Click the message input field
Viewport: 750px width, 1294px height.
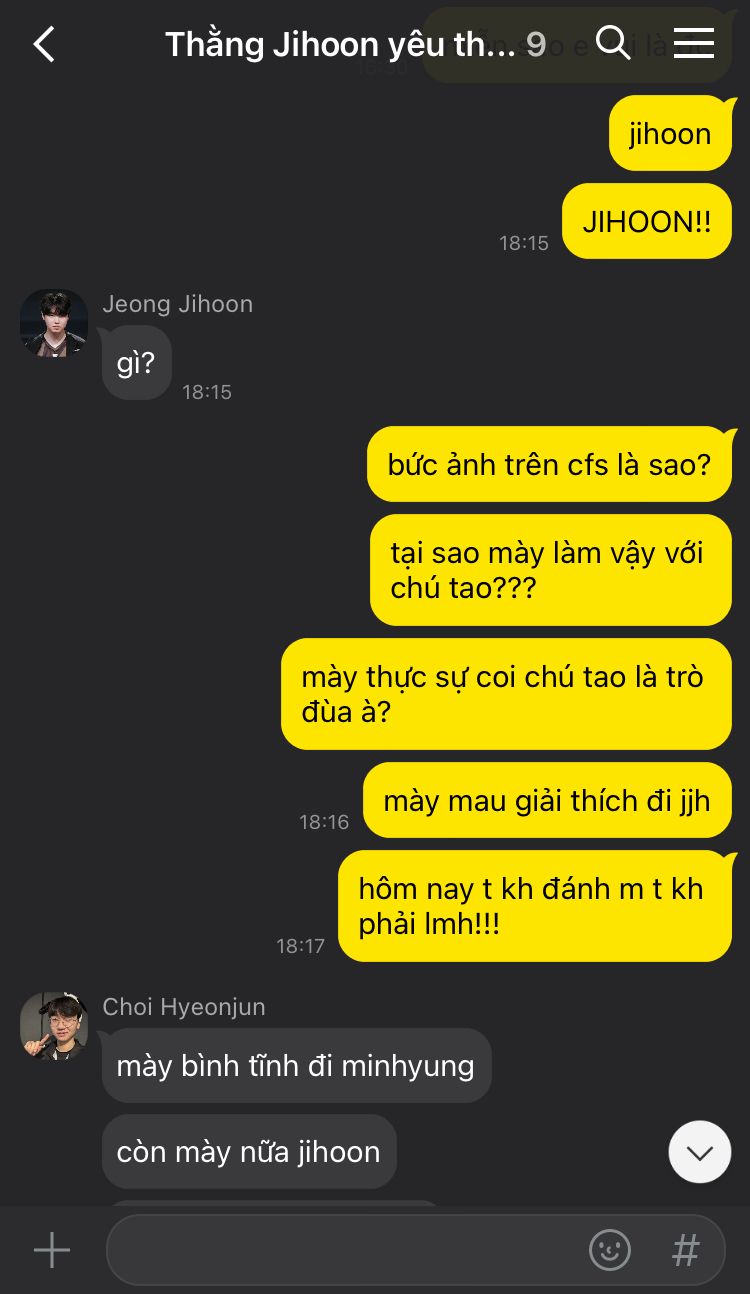(x=415, y=1250)
